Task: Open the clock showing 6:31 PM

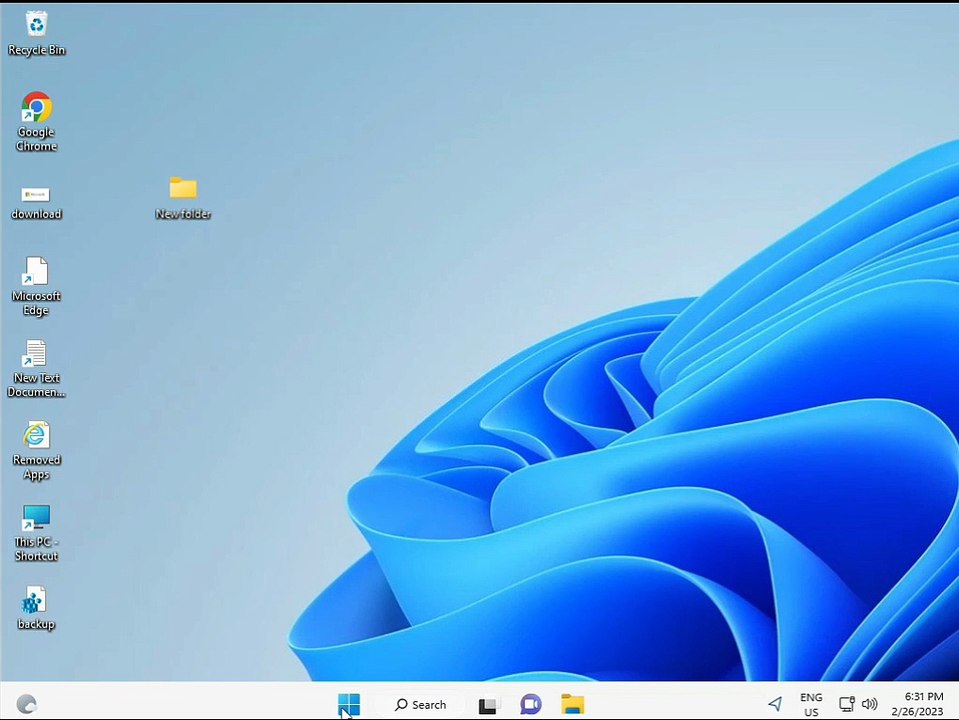Action: pos(917,704)
